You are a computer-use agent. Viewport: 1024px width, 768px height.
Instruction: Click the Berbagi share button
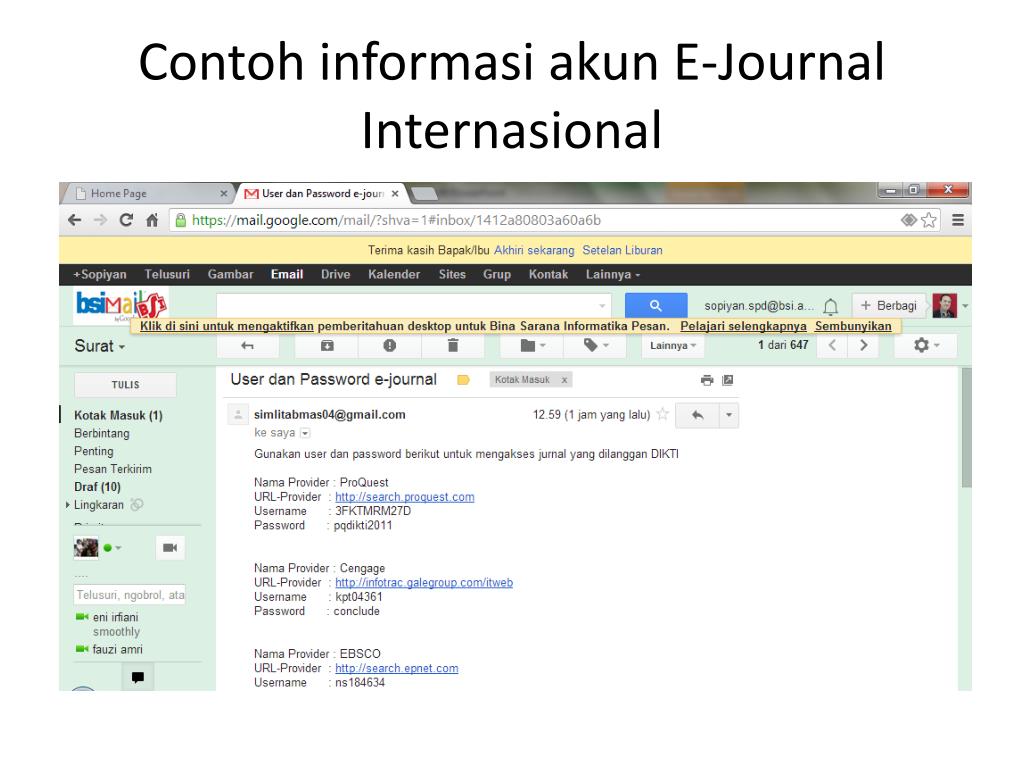coord(889,306)
